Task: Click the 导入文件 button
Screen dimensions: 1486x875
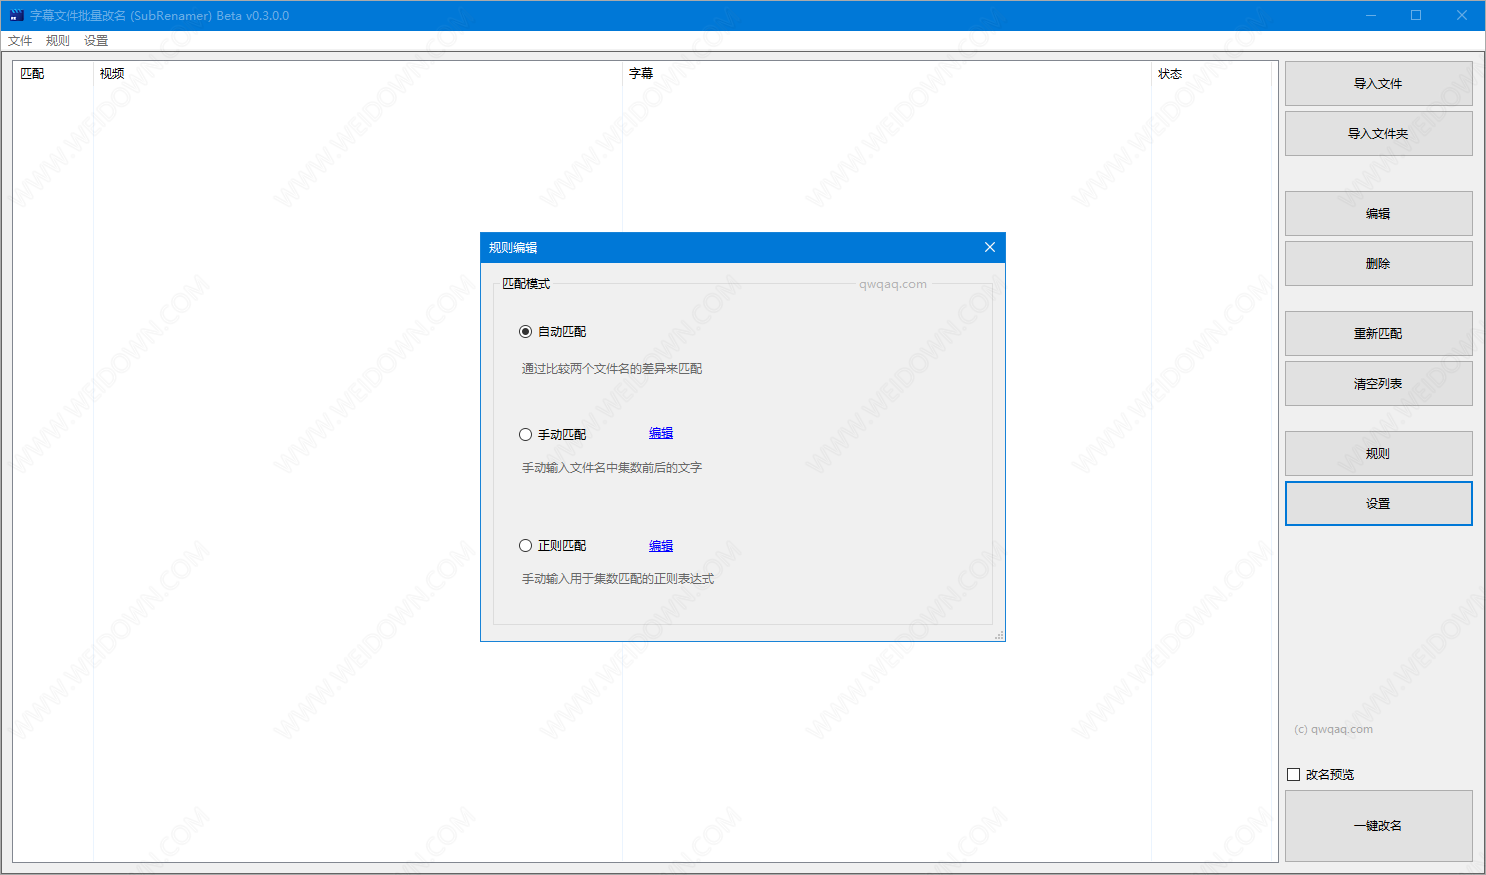Action: [1378, 83]
